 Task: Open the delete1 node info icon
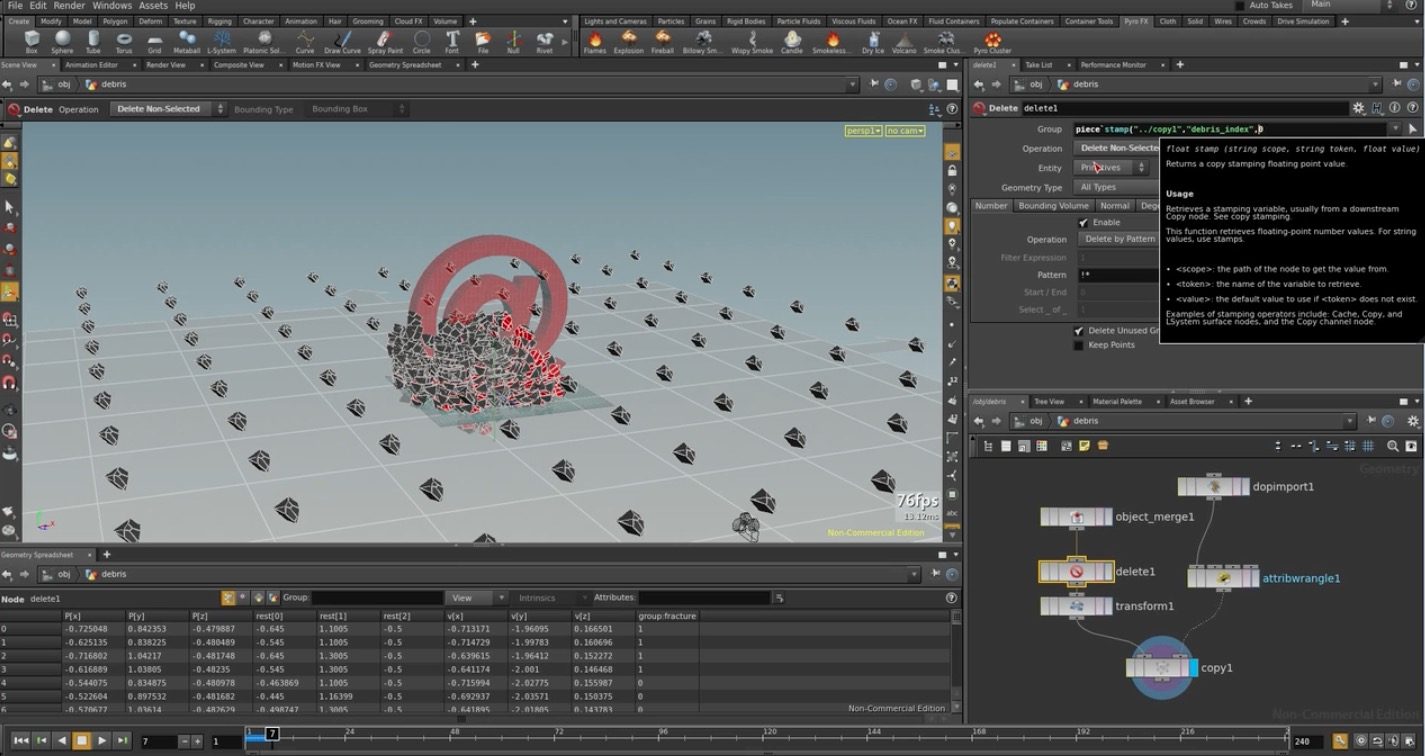pyautogui.click(x=1394, y=108)
